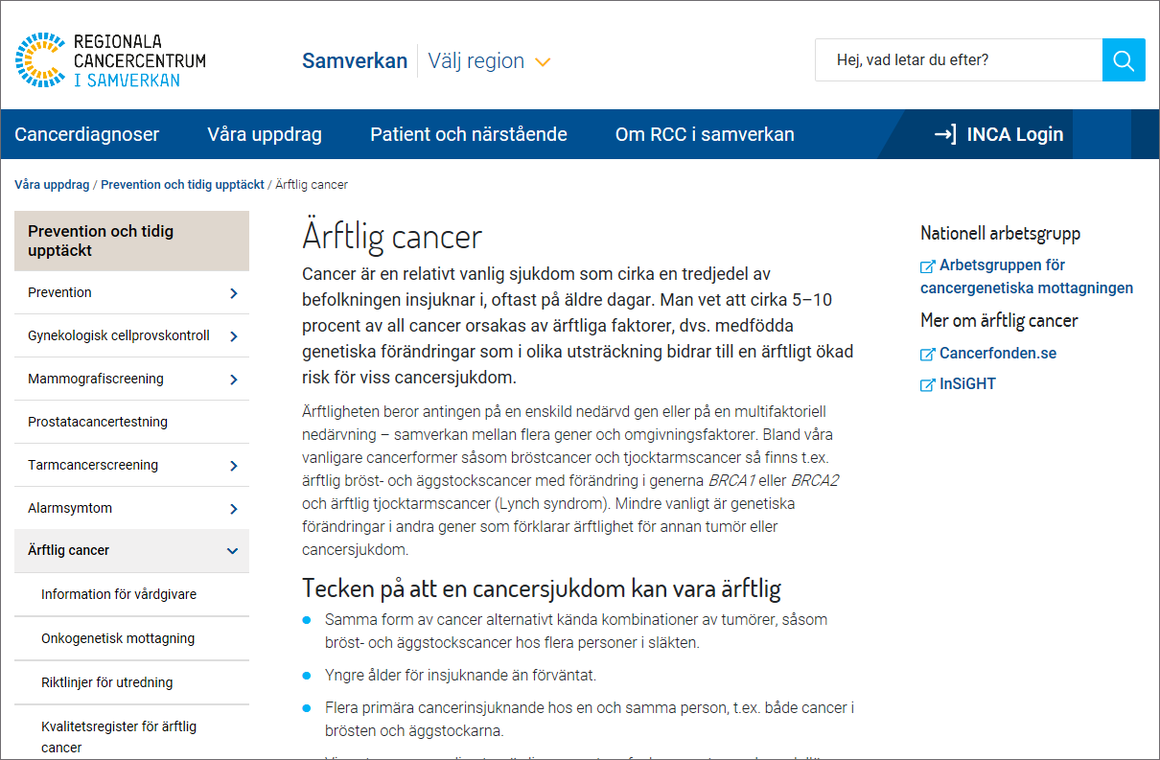Open the InSiGHT link

pyautogui.click(x=968, y=384)
